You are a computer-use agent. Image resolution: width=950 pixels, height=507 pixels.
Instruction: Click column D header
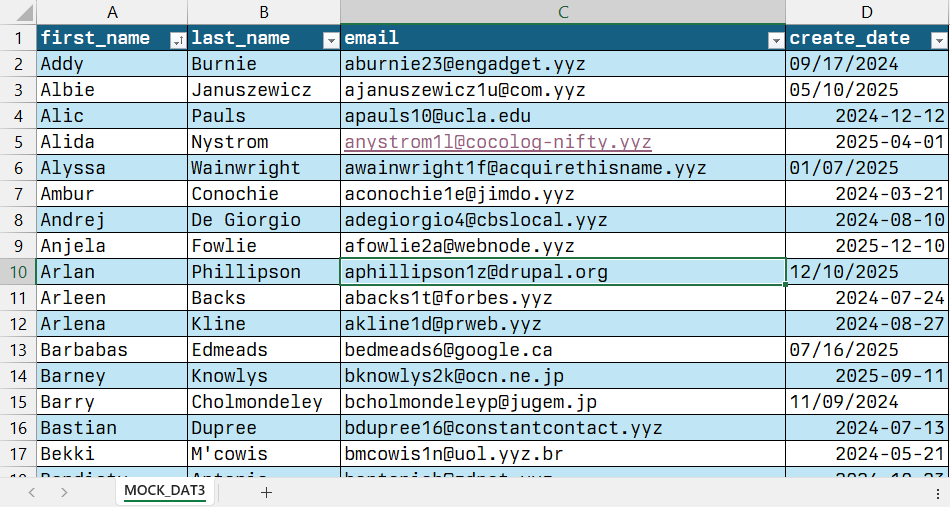[867, 12]
